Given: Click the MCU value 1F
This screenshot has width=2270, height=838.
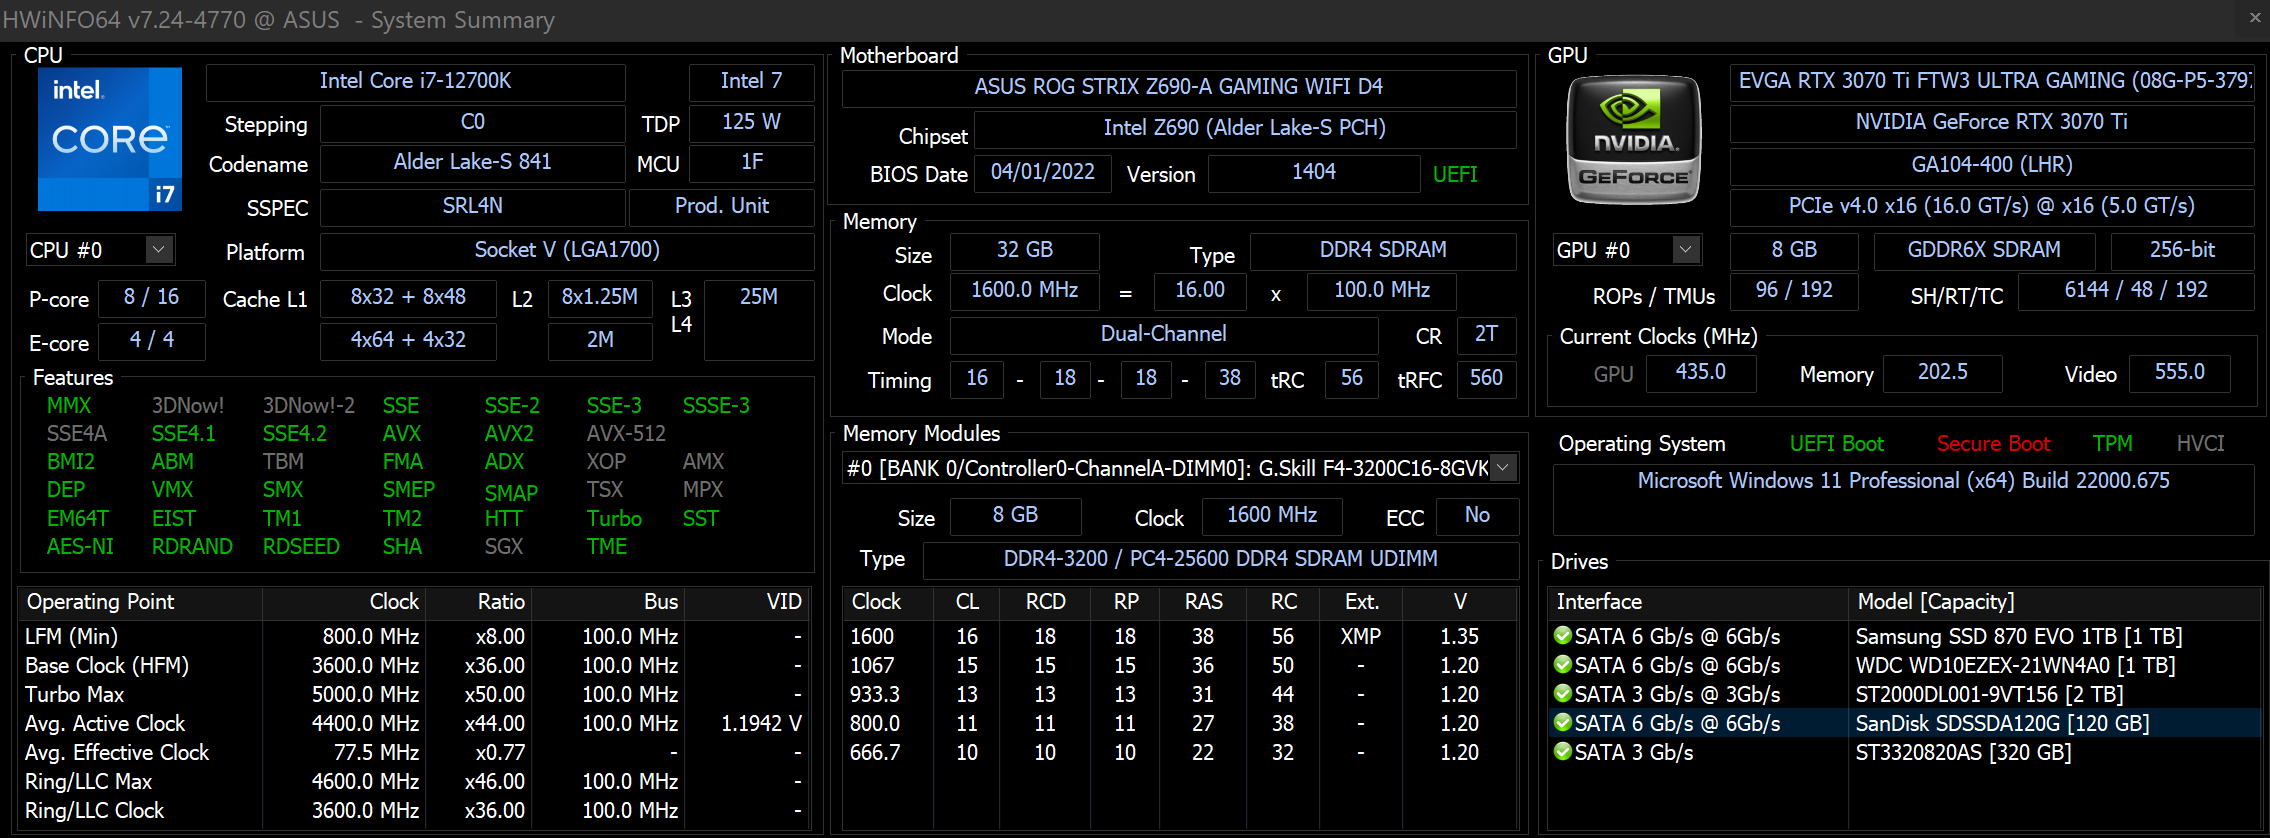Looking at the screenshot, I should [752, 162].
